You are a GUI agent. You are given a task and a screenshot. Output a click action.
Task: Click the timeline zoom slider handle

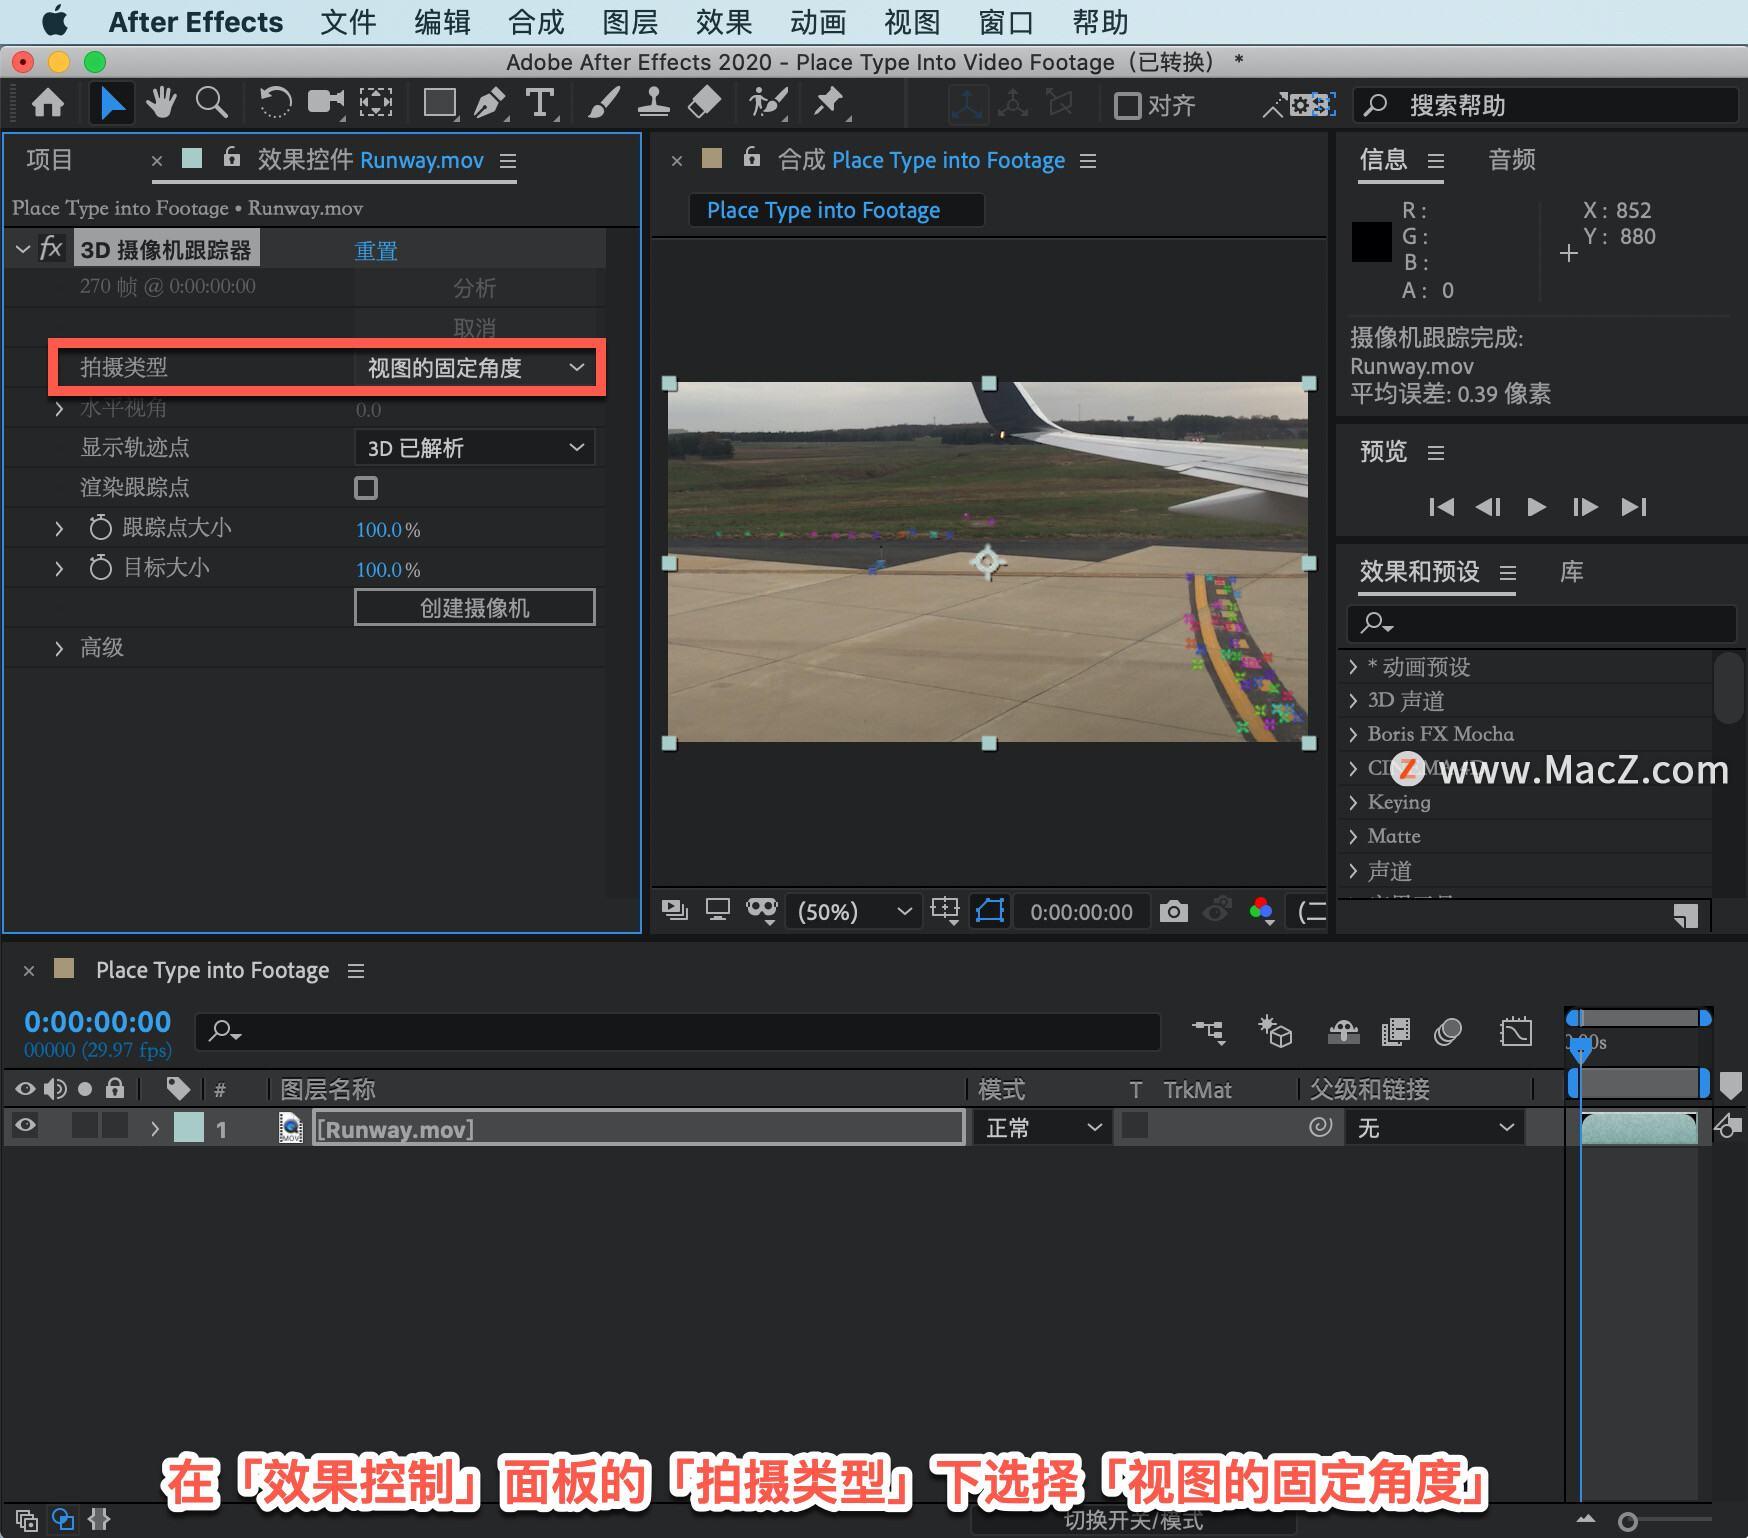[x=1628, y=1521]
